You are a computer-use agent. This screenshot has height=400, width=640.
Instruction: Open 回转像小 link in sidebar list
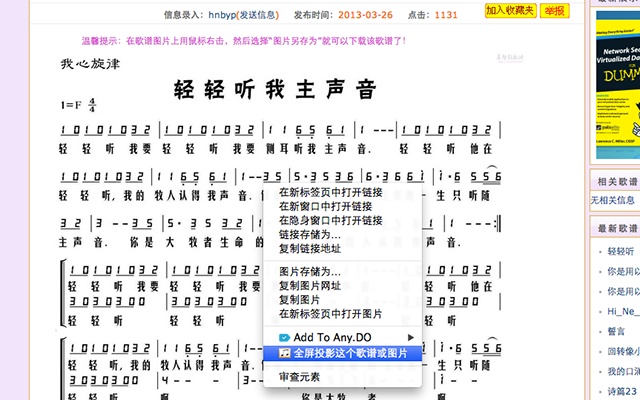[623, 351]
